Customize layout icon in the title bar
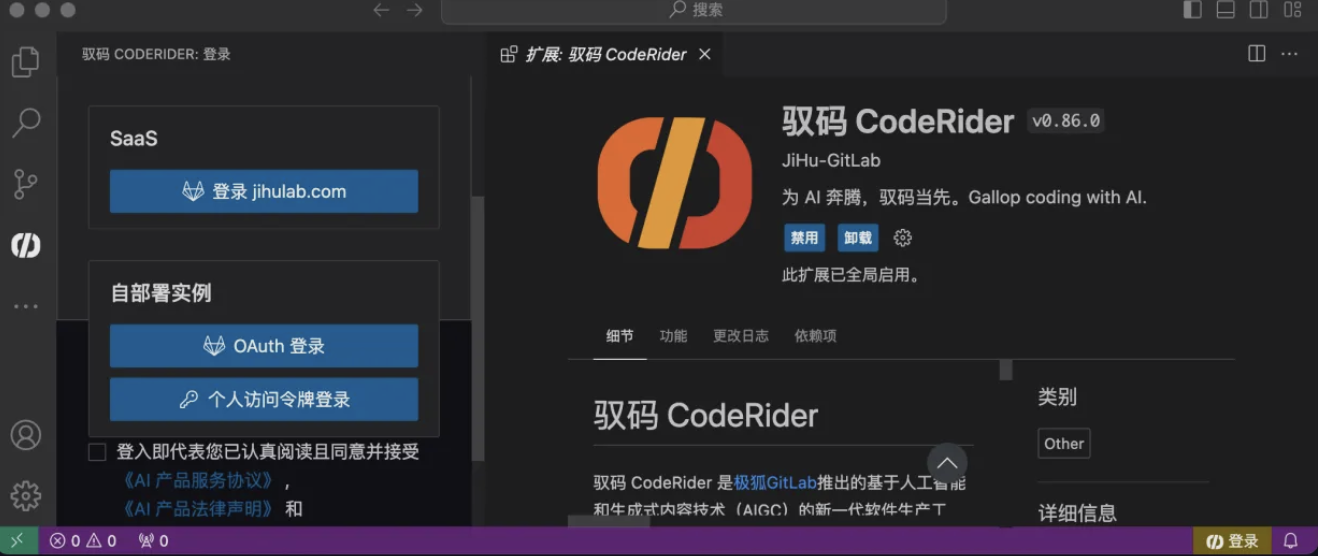 click(x=1293, y=10)
